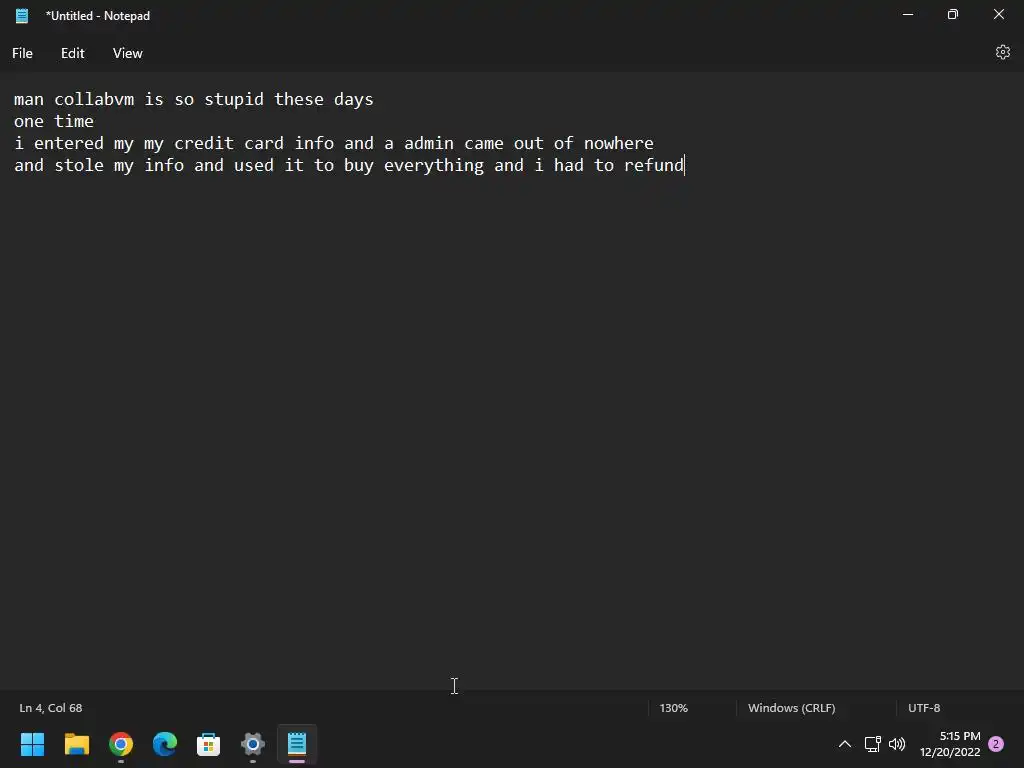Open notification badge showing 2

point(996,744)
